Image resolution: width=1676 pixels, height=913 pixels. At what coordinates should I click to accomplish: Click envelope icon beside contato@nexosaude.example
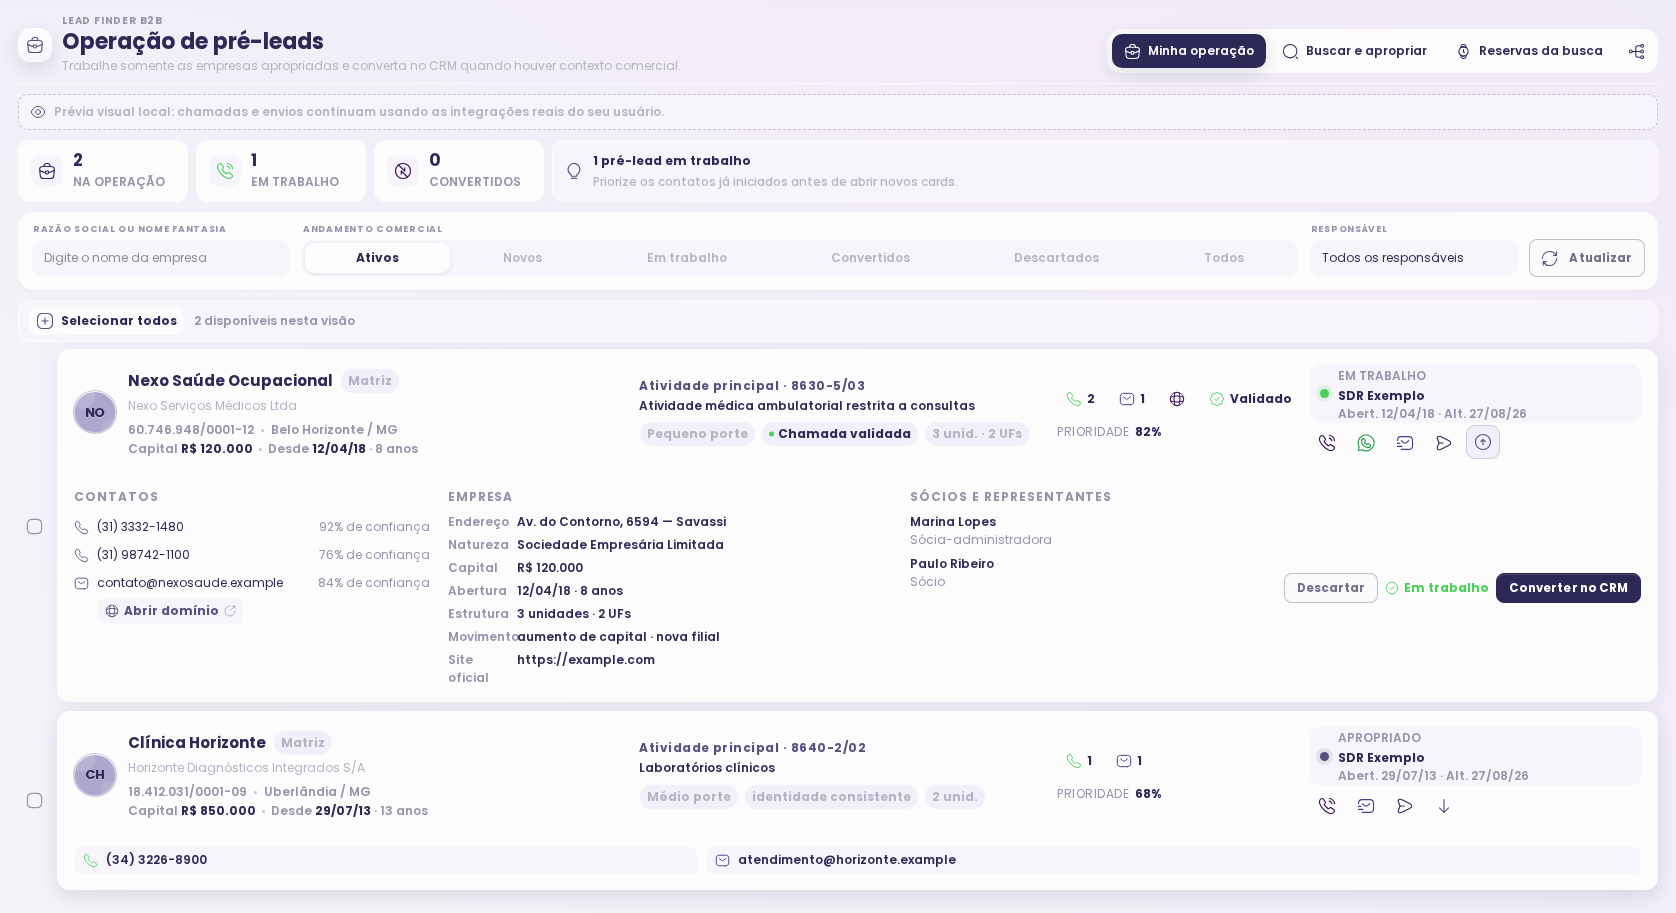coord(82,583)
